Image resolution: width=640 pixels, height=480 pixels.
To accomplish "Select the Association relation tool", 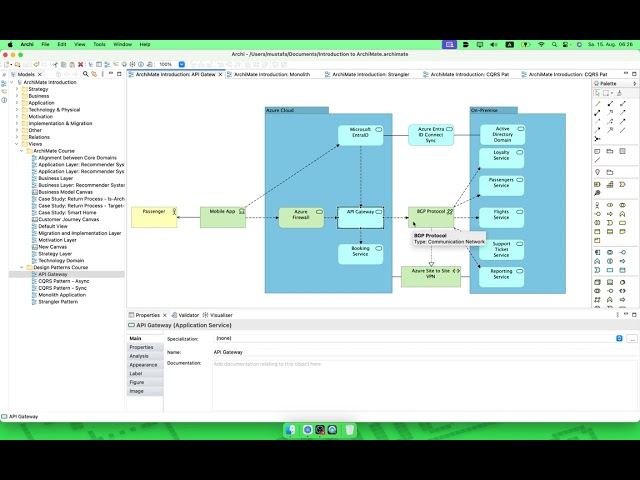I will pos(622,130).
